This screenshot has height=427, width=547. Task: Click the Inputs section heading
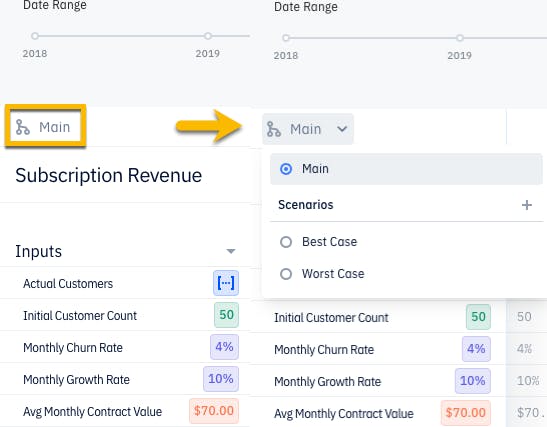coord(38,251)
